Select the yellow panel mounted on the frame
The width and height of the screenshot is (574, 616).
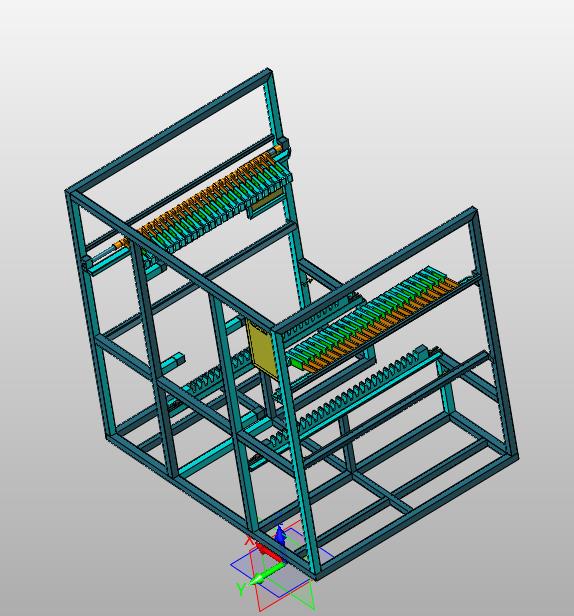(x=260, y=348)
